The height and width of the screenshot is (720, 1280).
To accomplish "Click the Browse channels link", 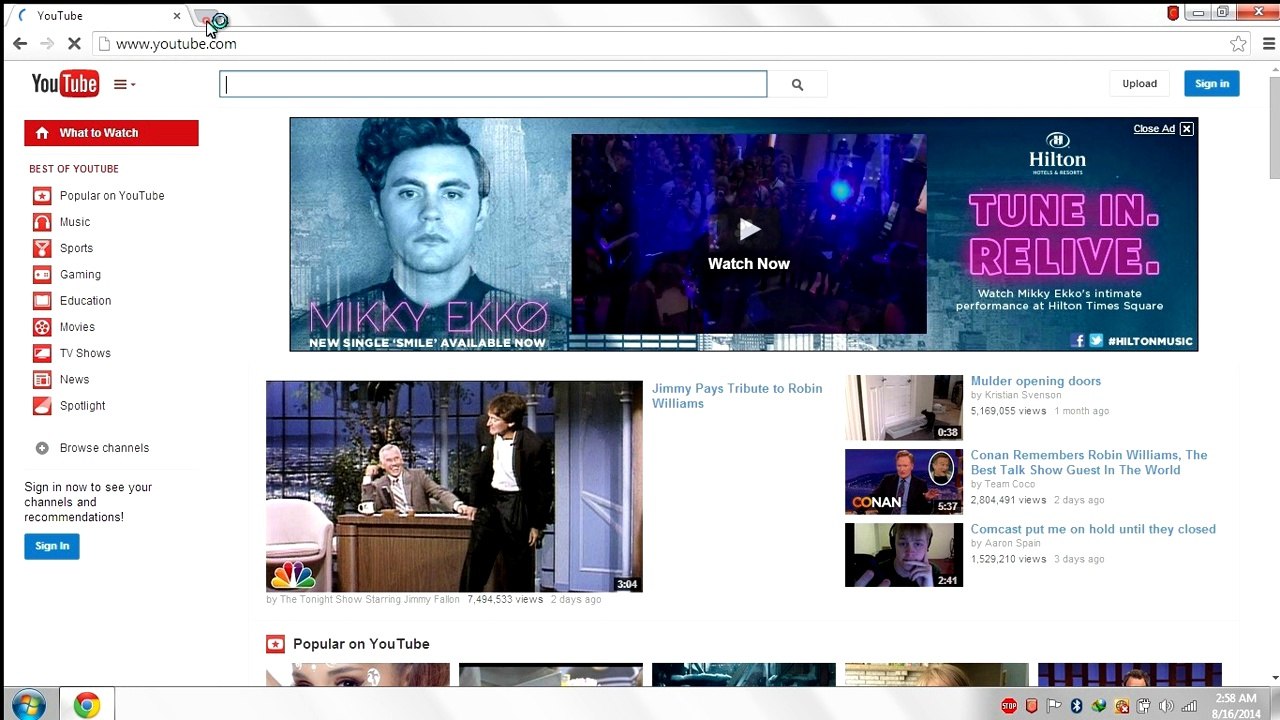I will (x=104, y=448).
